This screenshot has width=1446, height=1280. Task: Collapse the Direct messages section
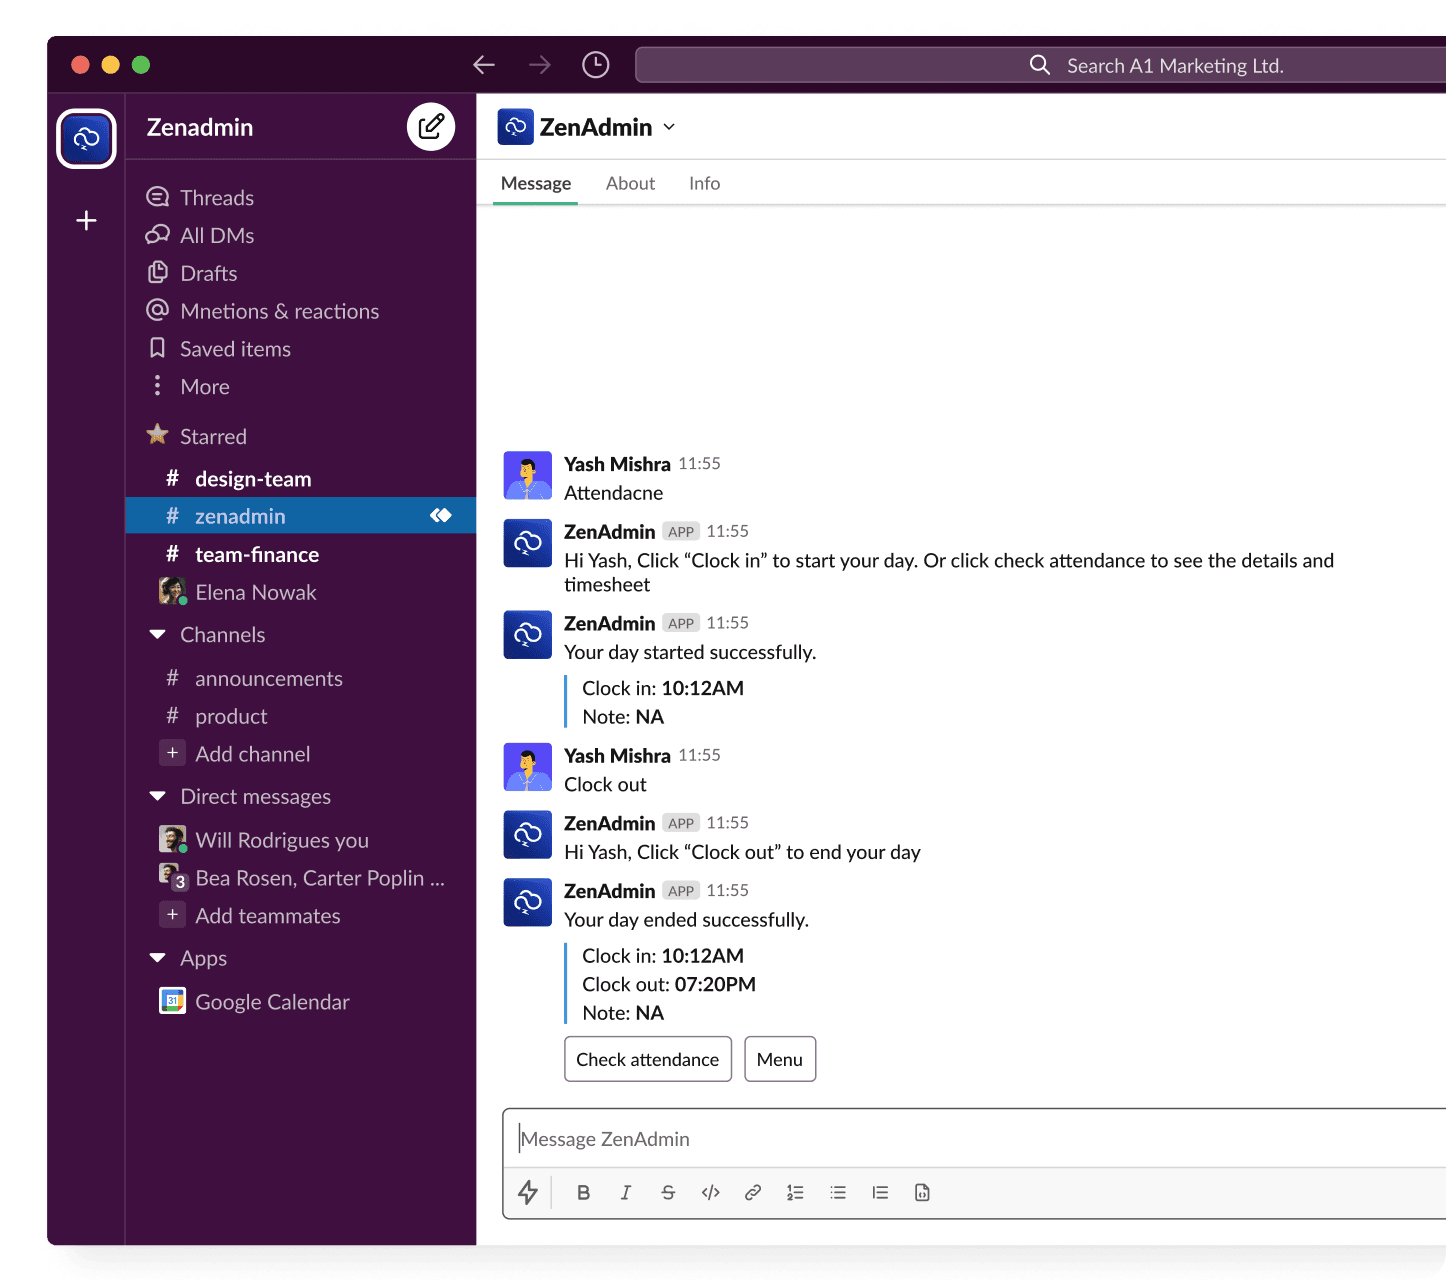click(x=157, y=796)
